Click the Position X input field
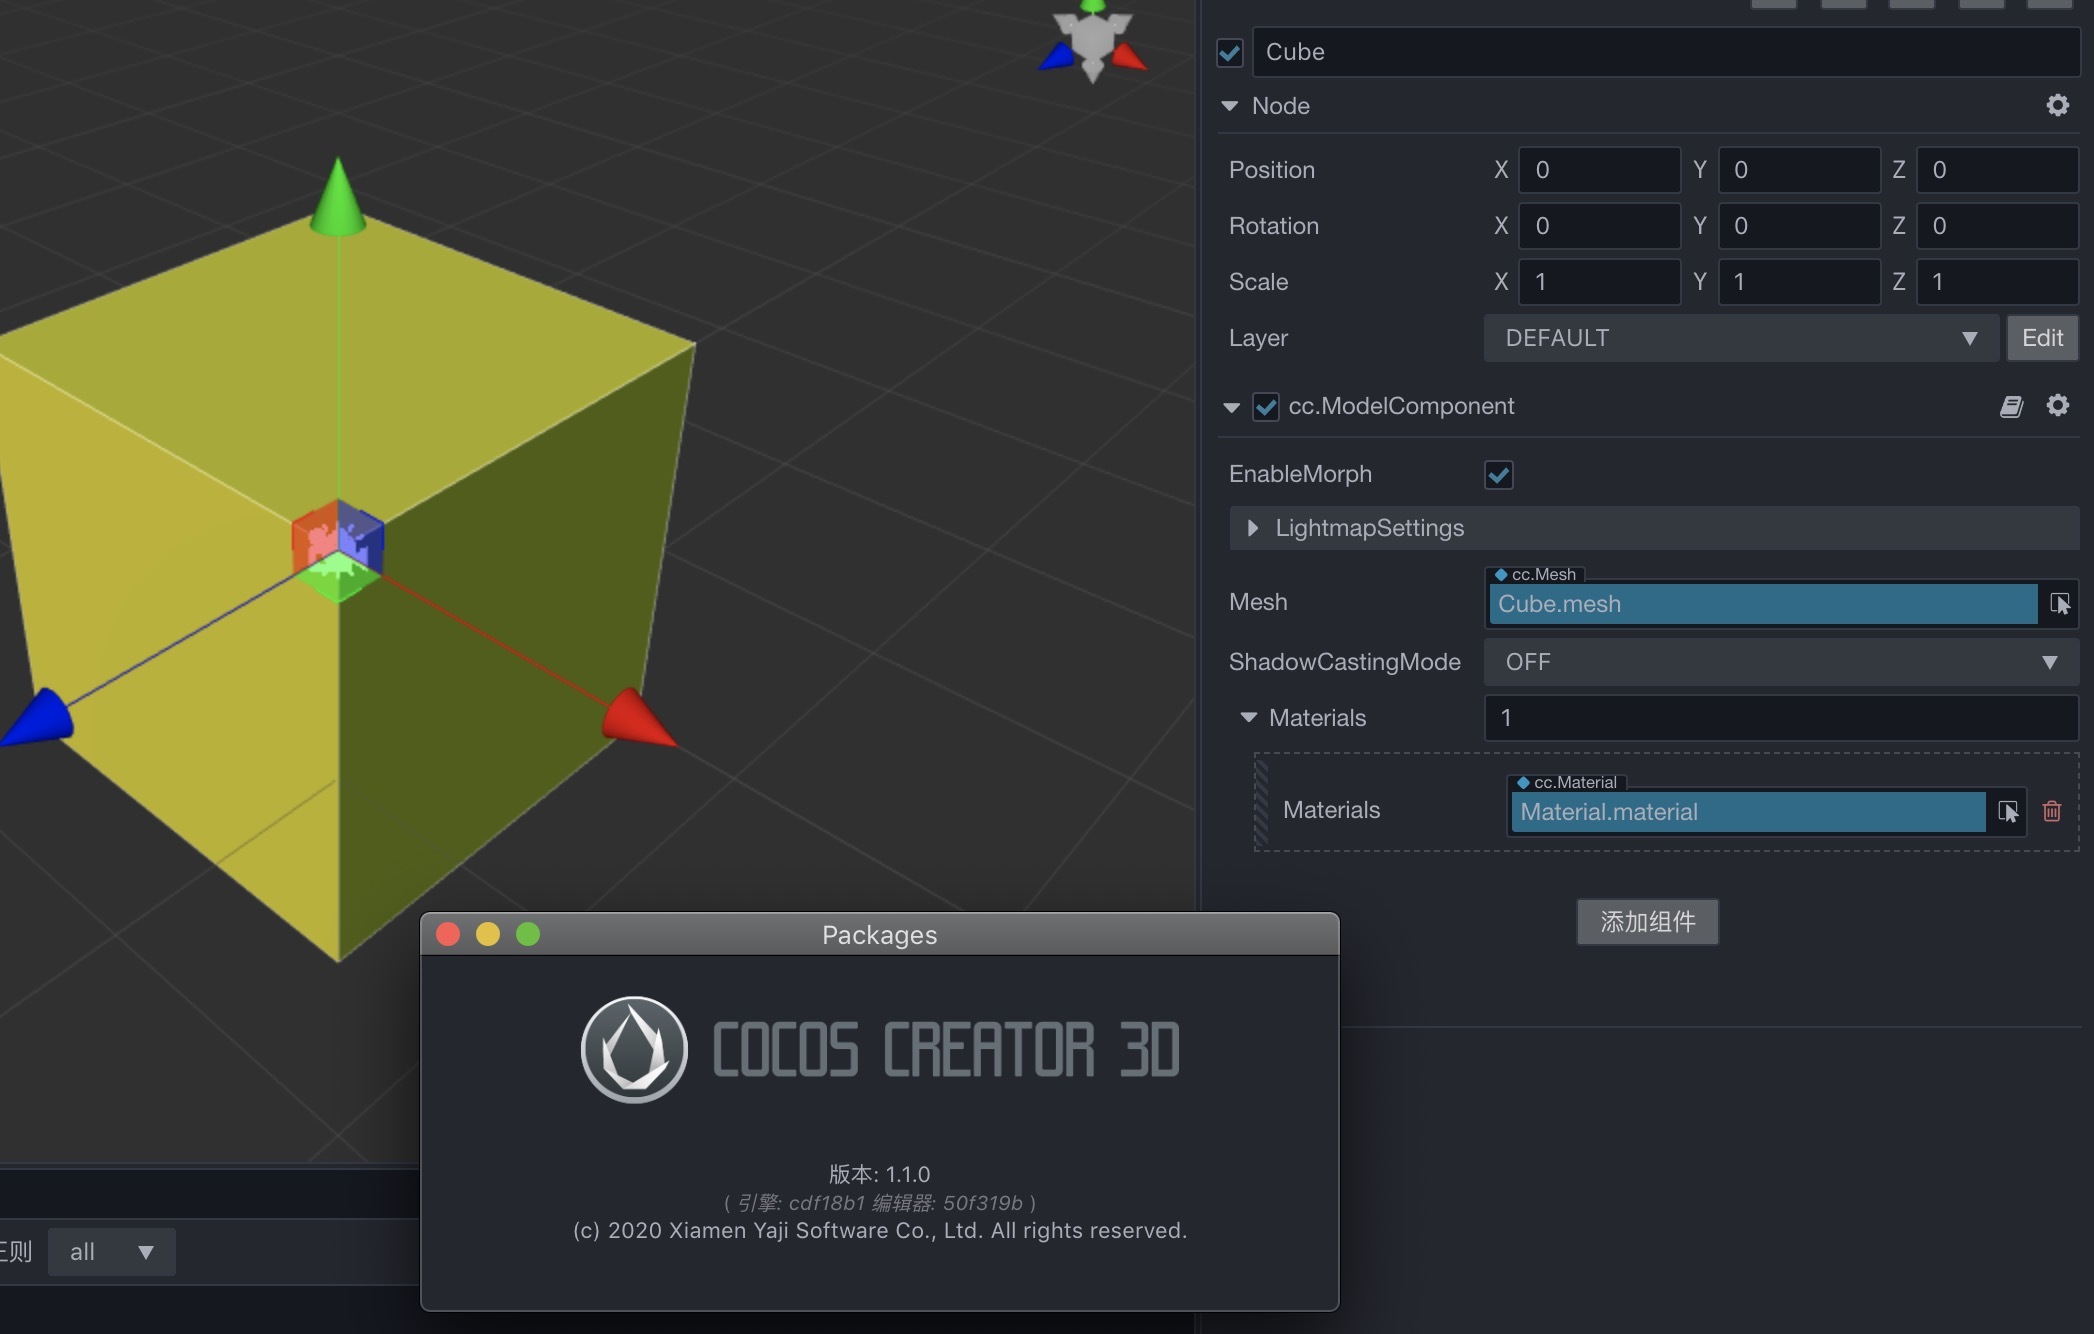The image size is (2094, 1334). pos(1598,170)
